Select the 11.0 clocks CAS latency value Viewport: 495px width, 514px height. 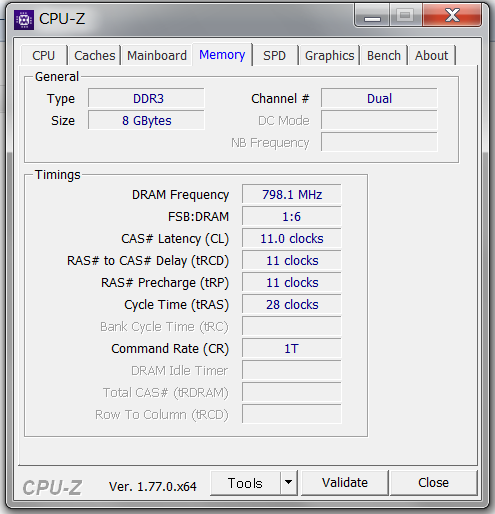point(292,239)
